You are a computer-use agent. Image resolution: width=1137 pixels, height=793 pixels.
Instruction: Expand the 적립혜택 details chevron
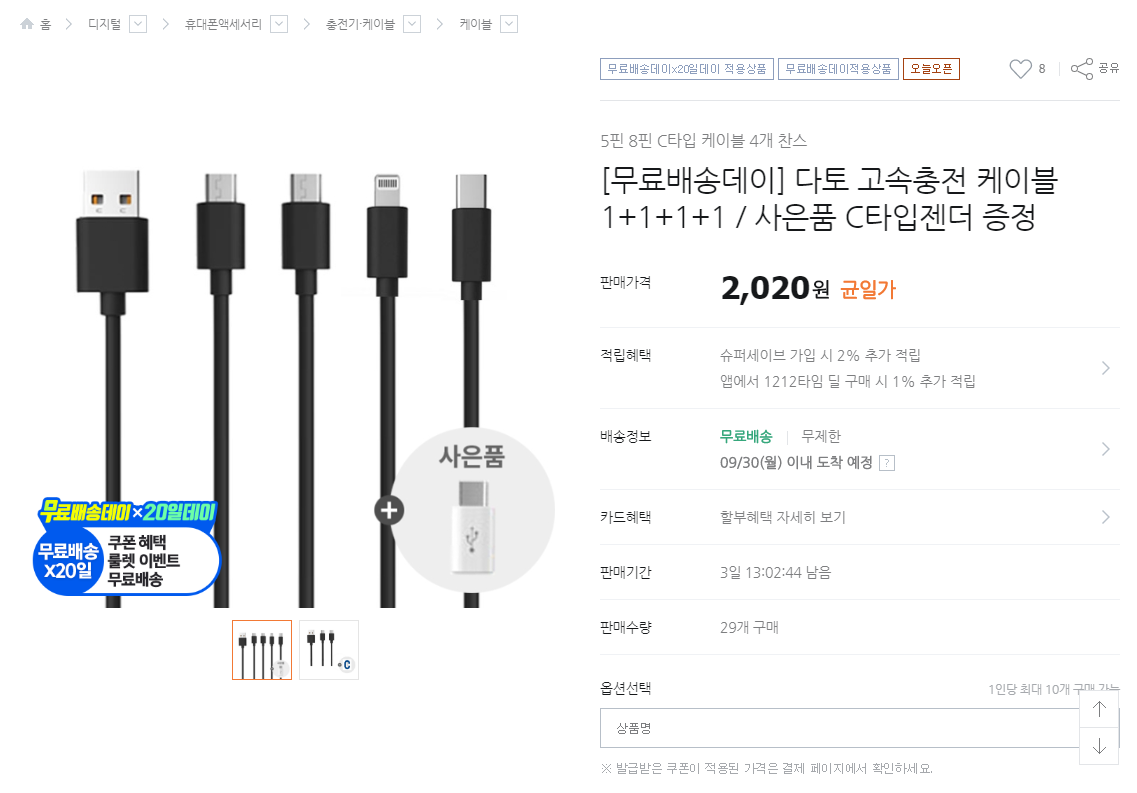[1105, 368]
